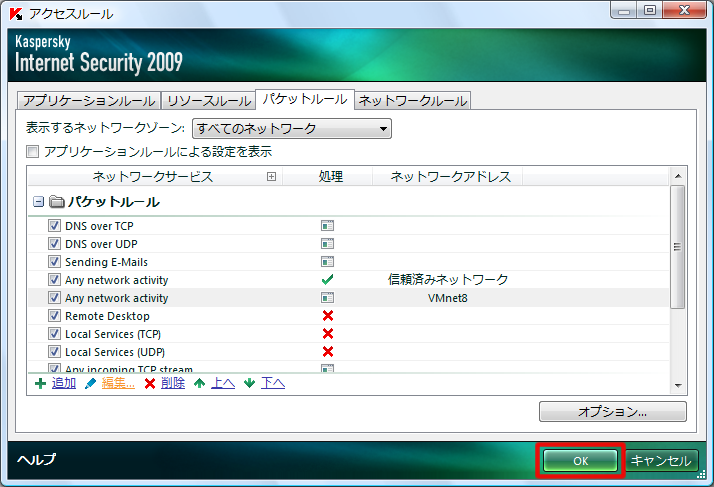Screen dimensions: 714x487
Task: Click the green up arrow 上へ icon
Action: pyautogui.click(x=199, y=383)
